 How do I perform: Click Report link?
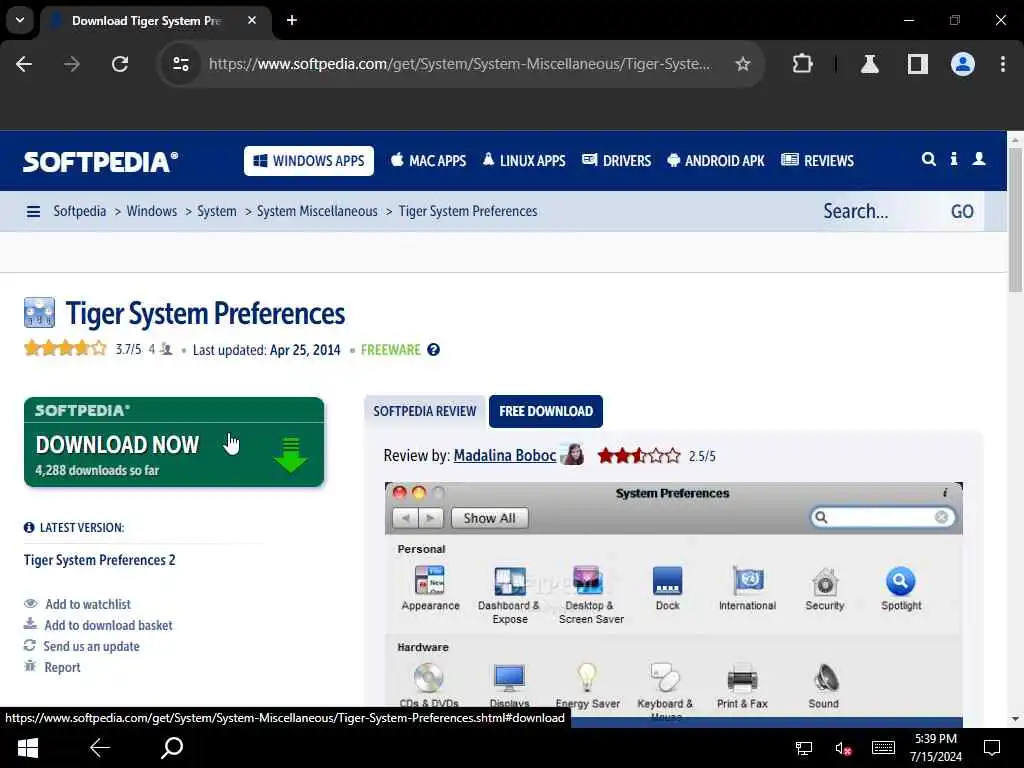click(x=62, y=667)
